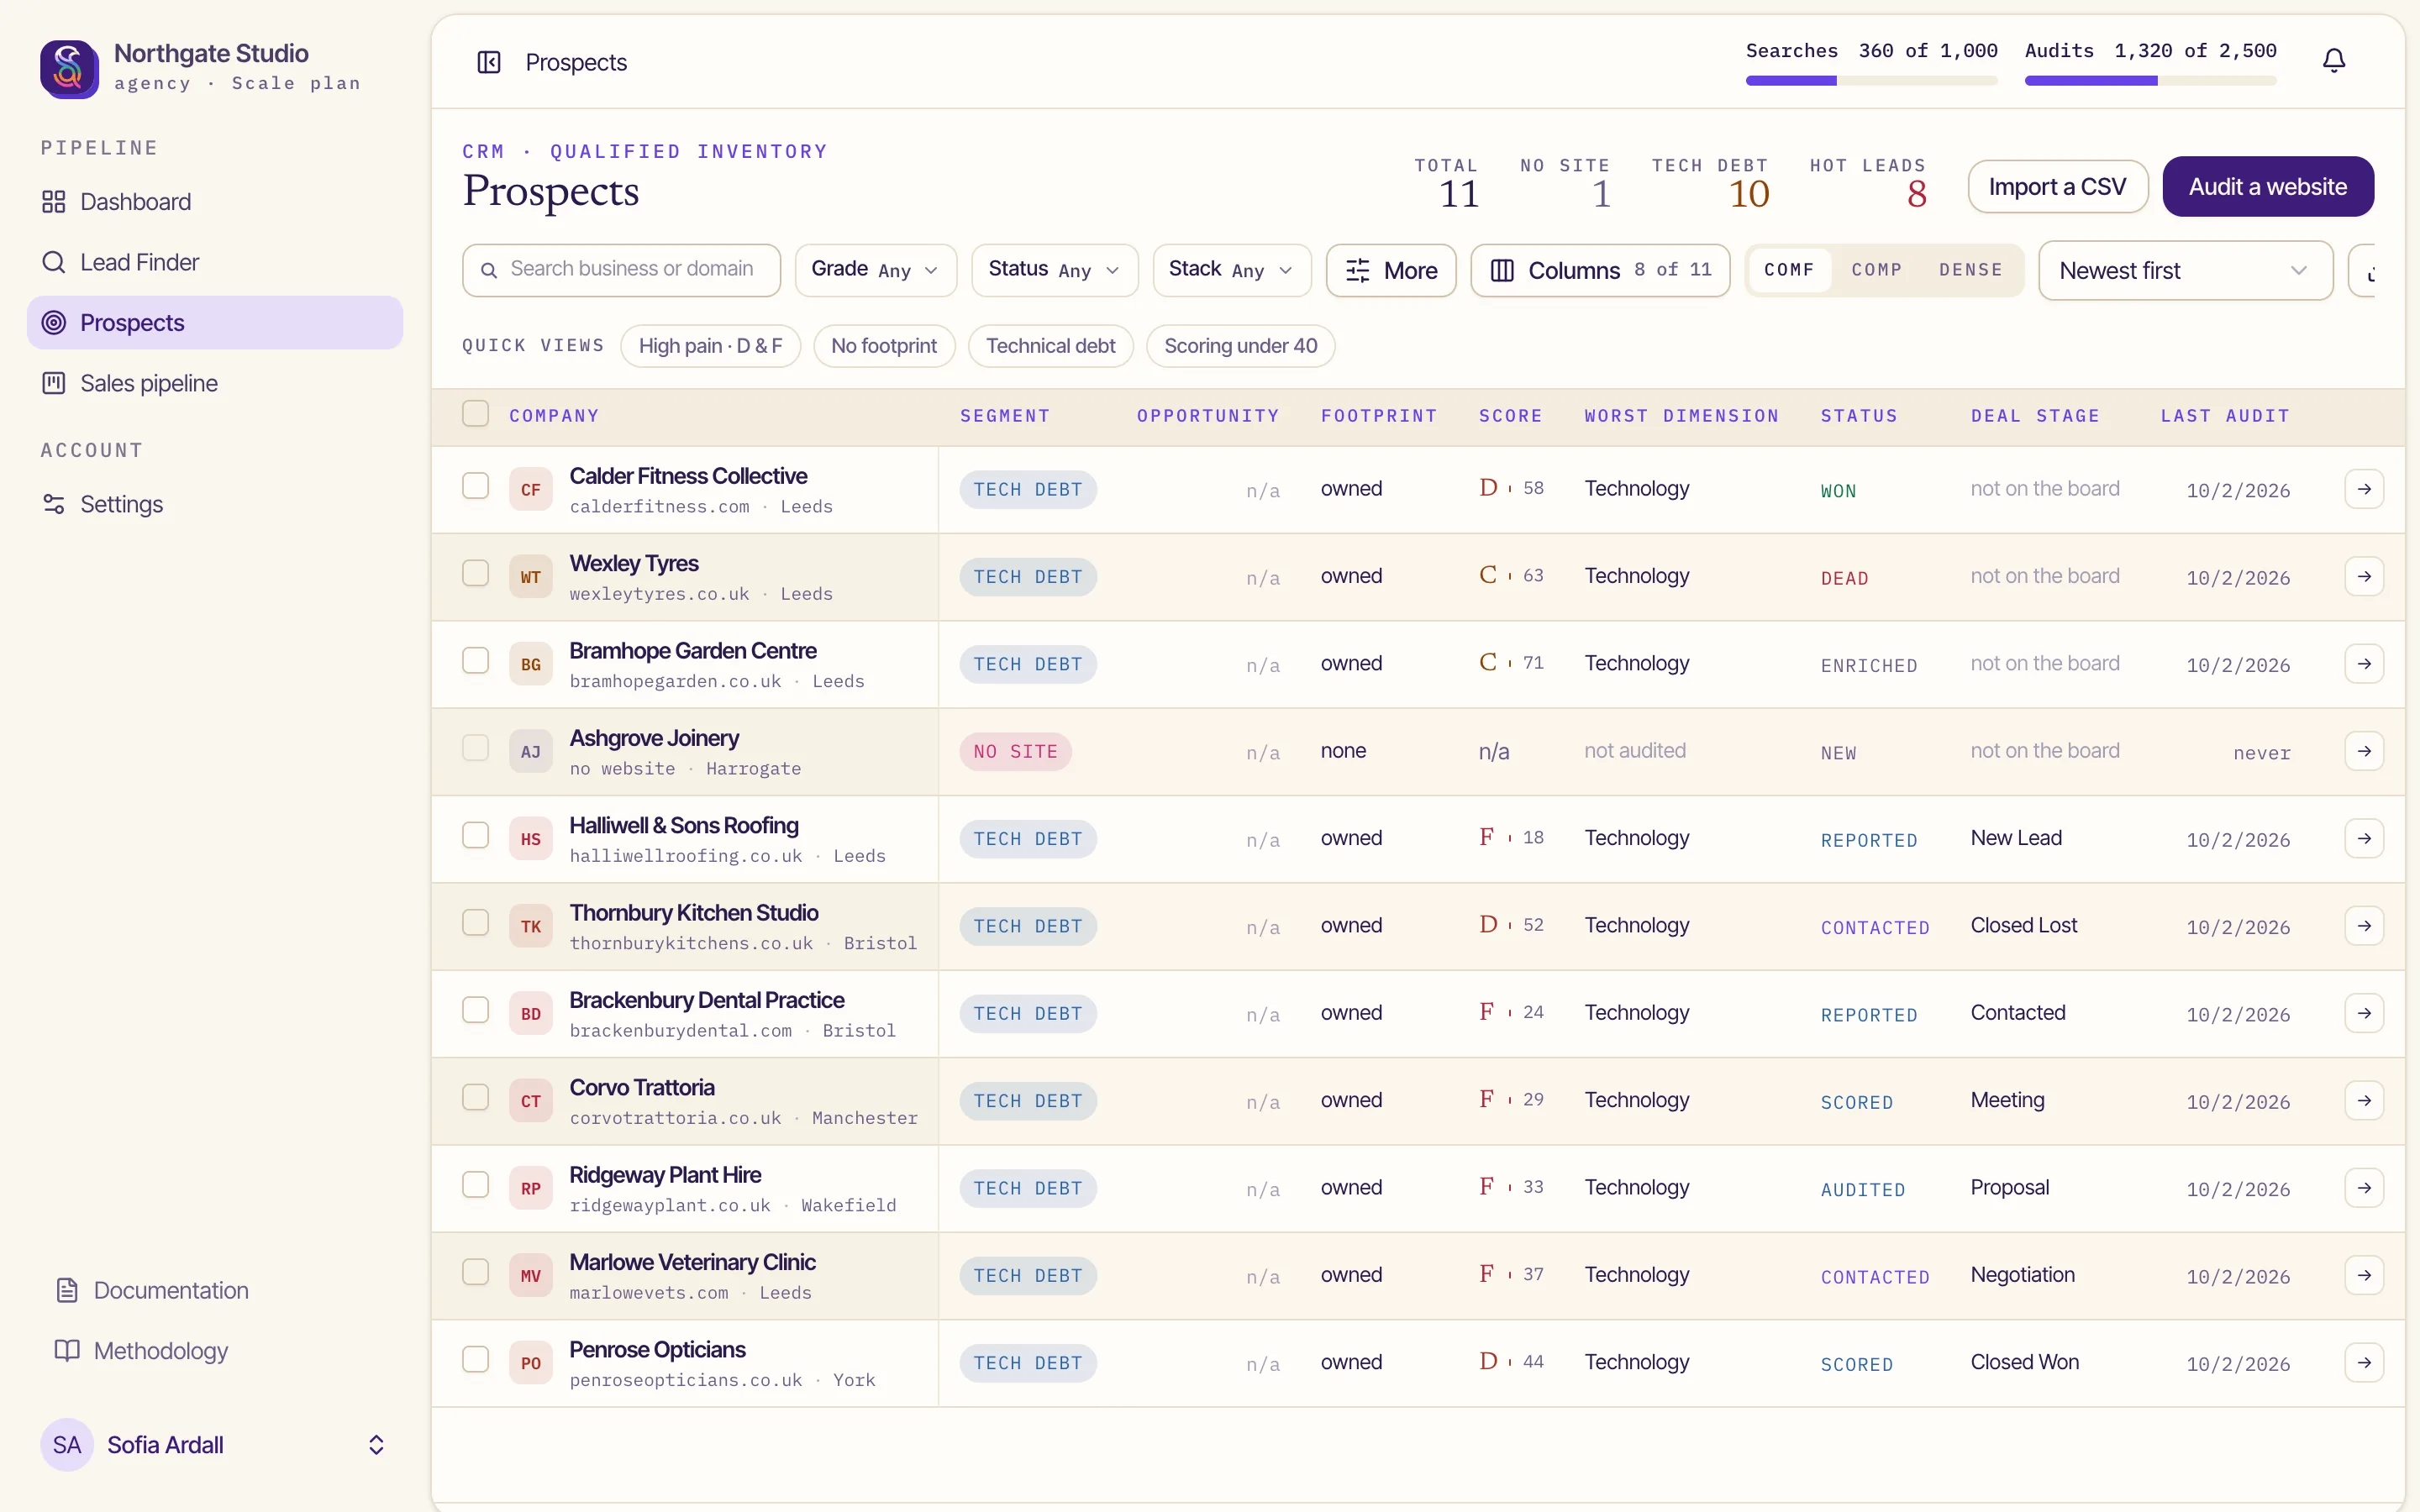Focus the Search business or domain field
Screen dimensions: 2420x1512
click(621, 270)
